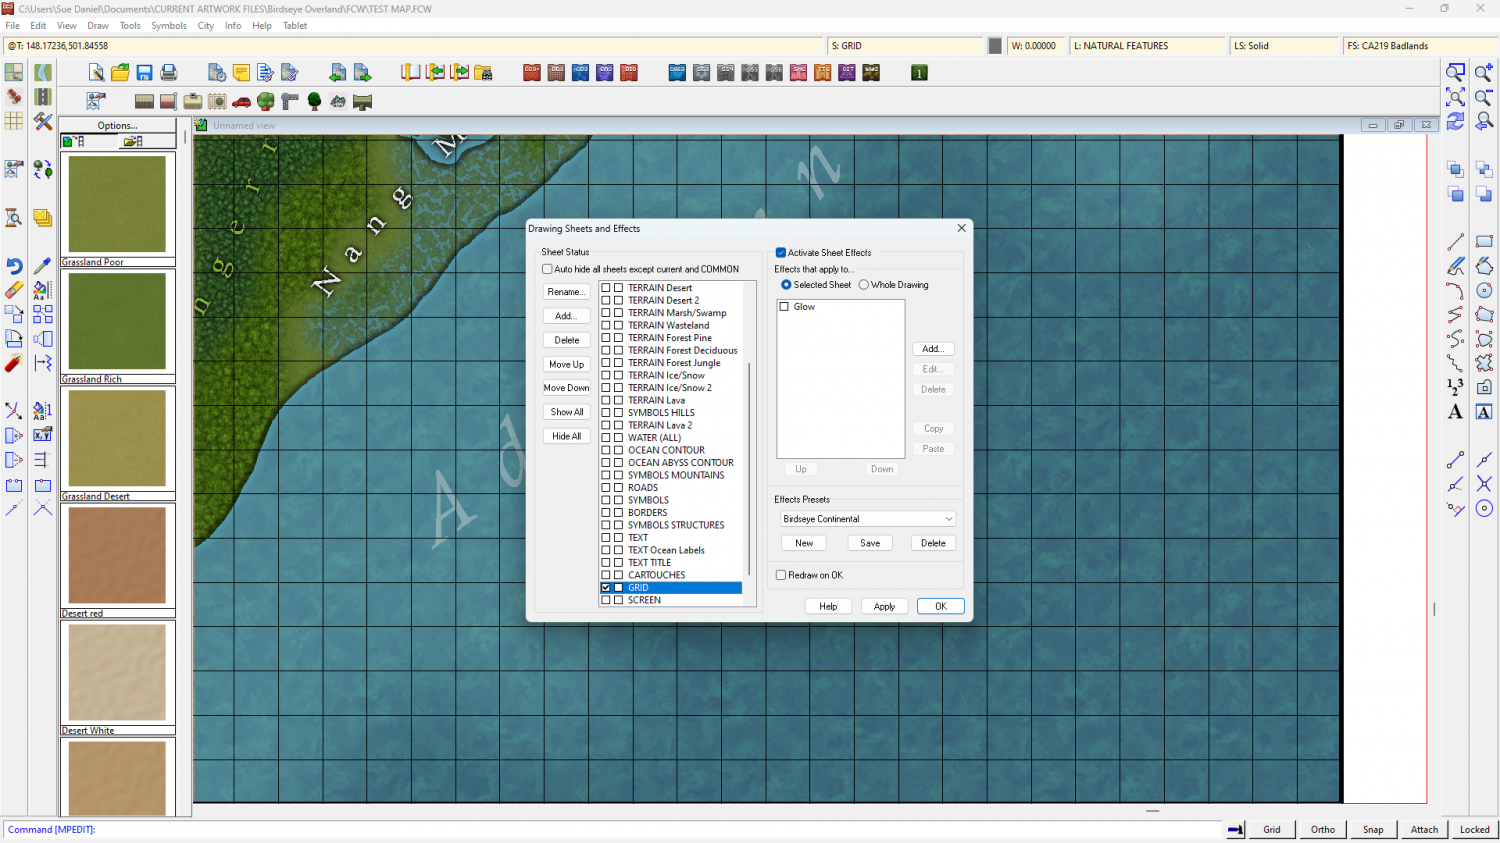1500x843 pixels.
Task: Click the Rename... sheet button
Action: coord(566,292)
